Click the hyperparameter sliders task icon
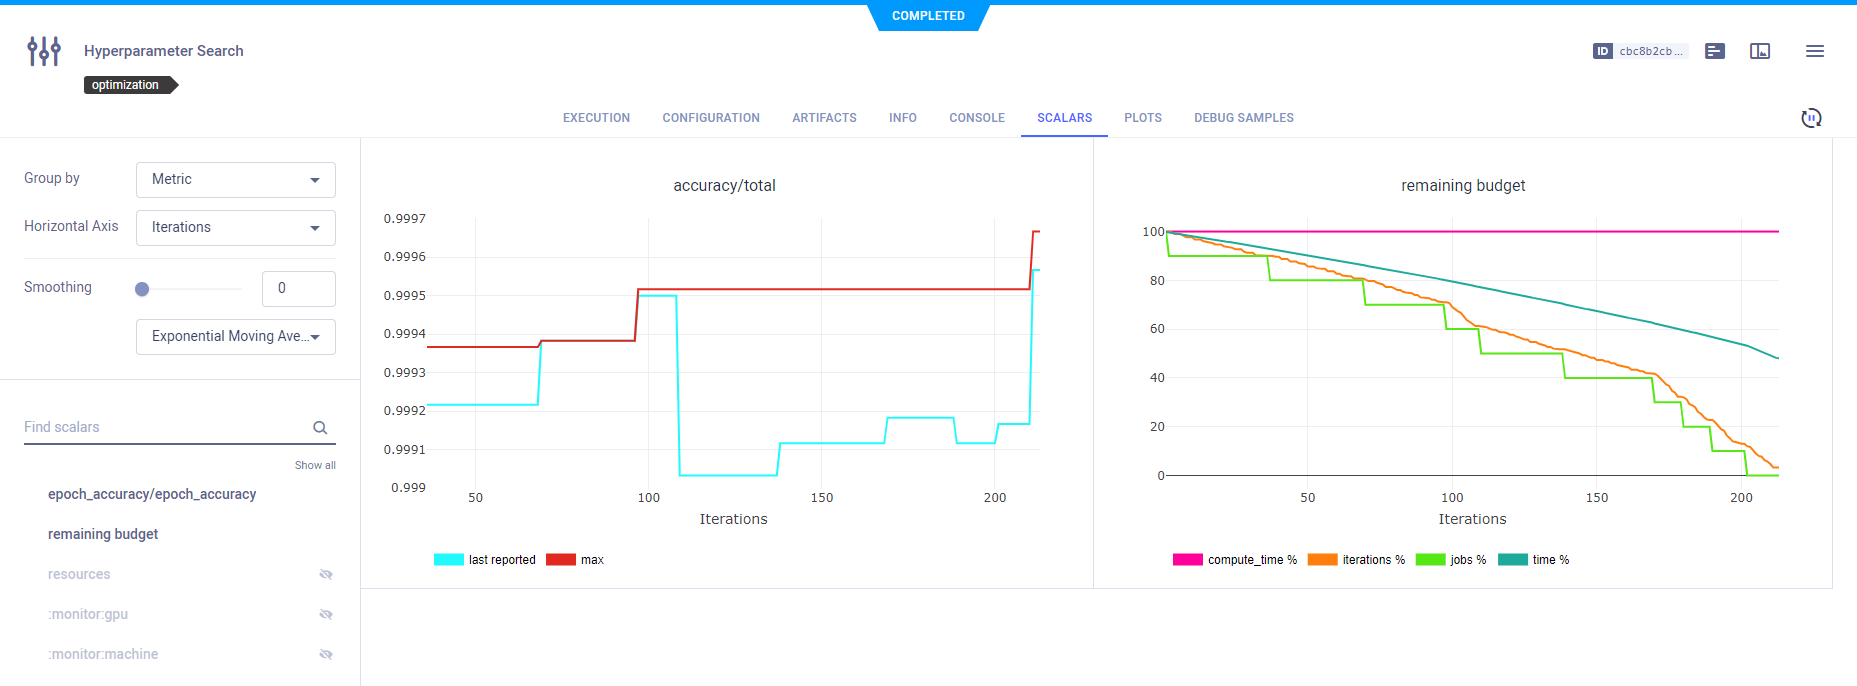The image size is (1857, 686). pyautogui.click(x=44, y=51)
